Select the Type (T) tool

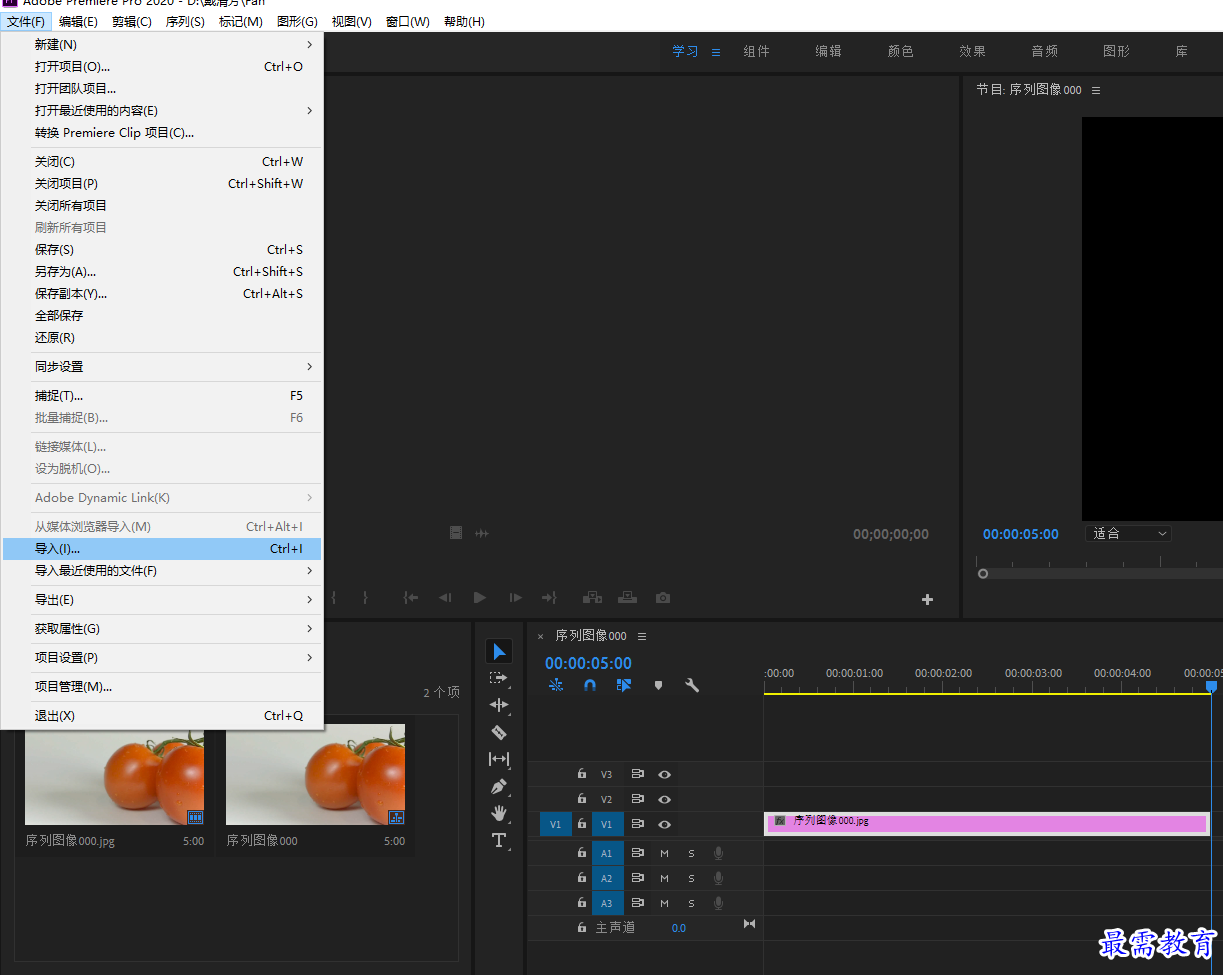pyautogui.click(x=499, y=840)
